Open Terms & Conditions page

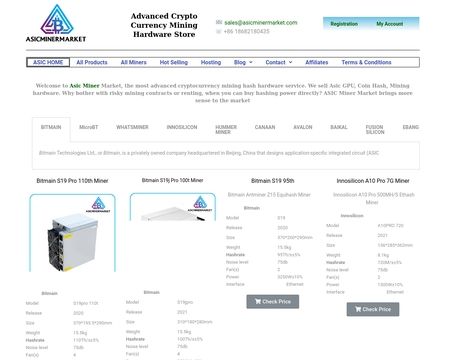tap(366, 62)
